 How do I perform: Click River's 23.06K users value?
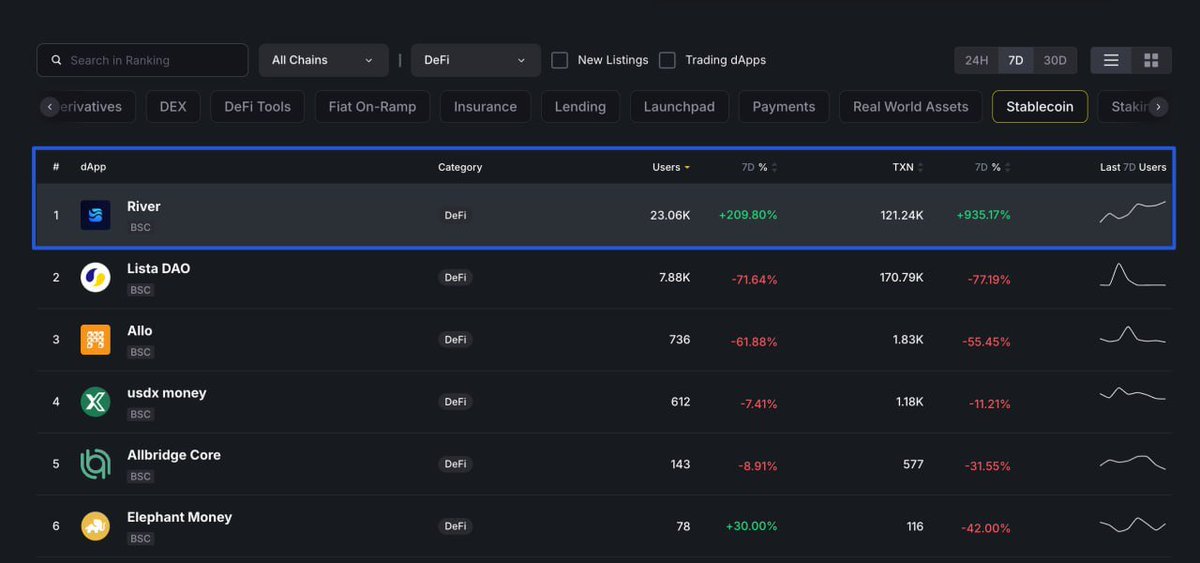(x=670, y=215)
